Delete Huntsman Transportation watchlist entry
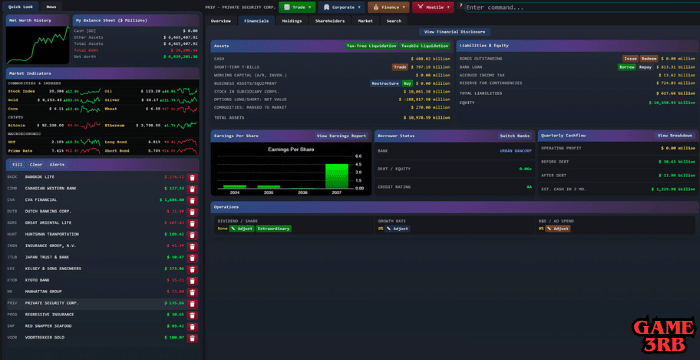The width and height of the screenshot is (700, 360). pos(192,235)
